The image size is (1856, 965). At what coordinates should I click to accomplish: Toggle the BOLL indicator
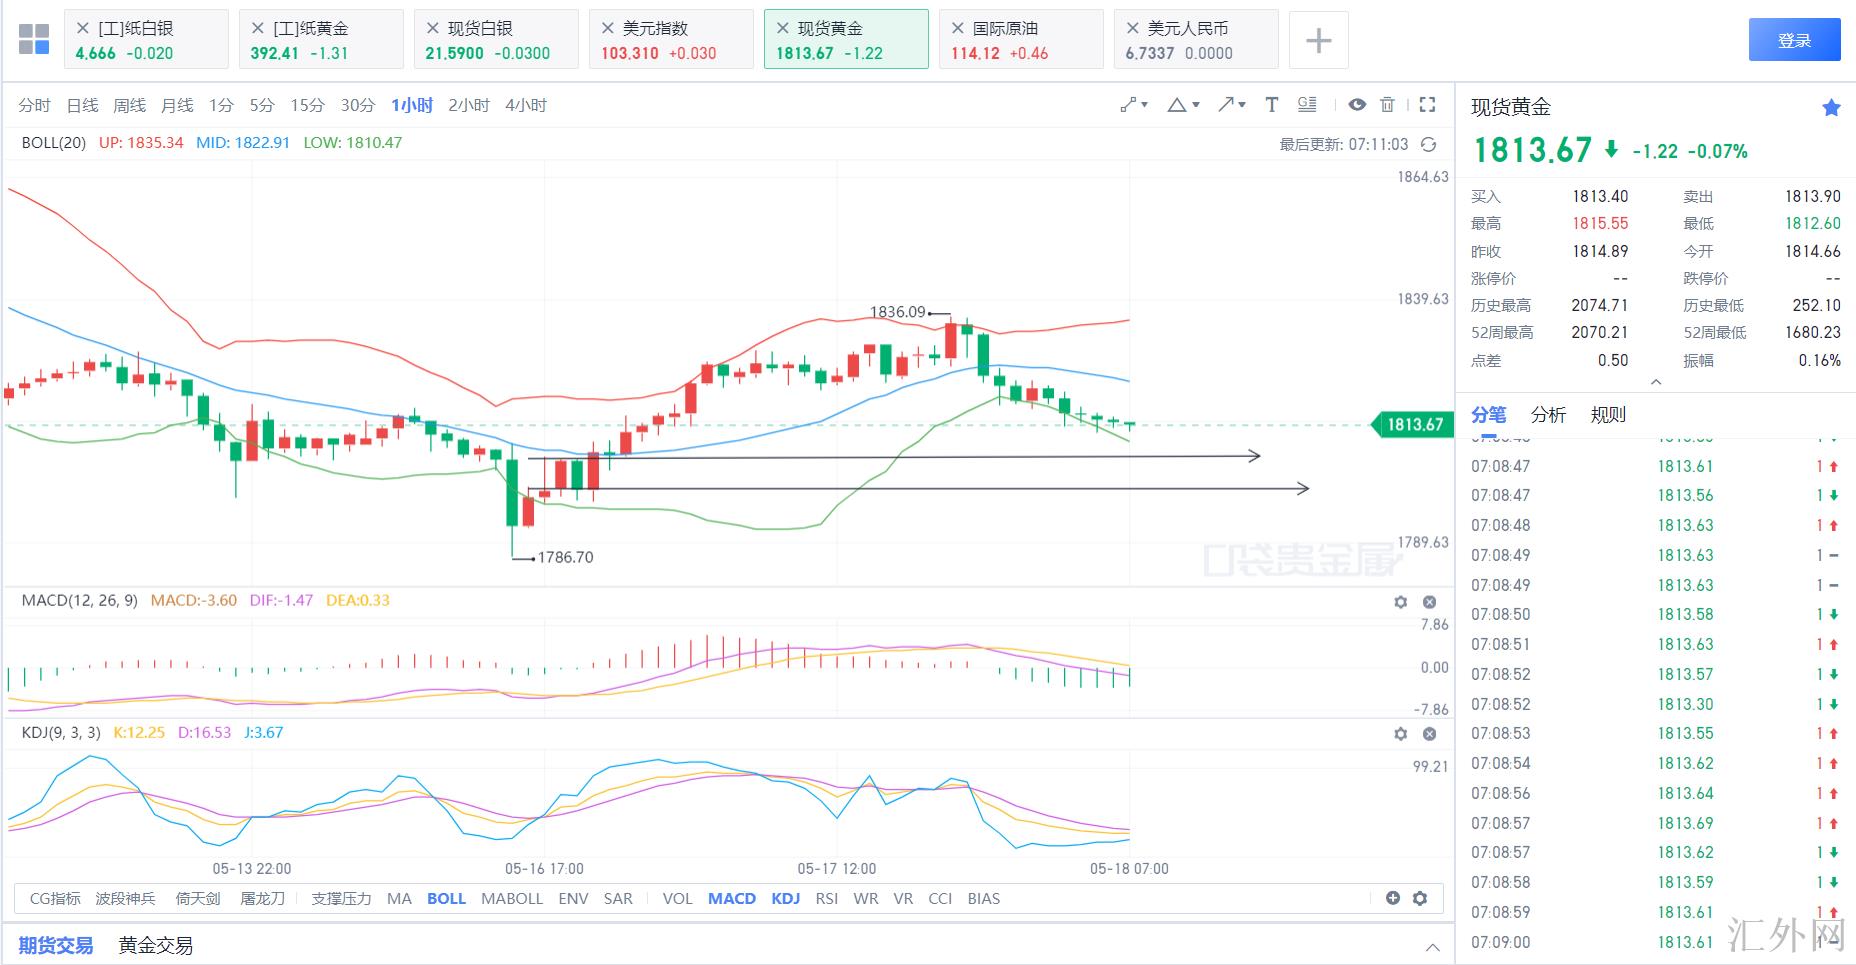[x=446, y=898]
